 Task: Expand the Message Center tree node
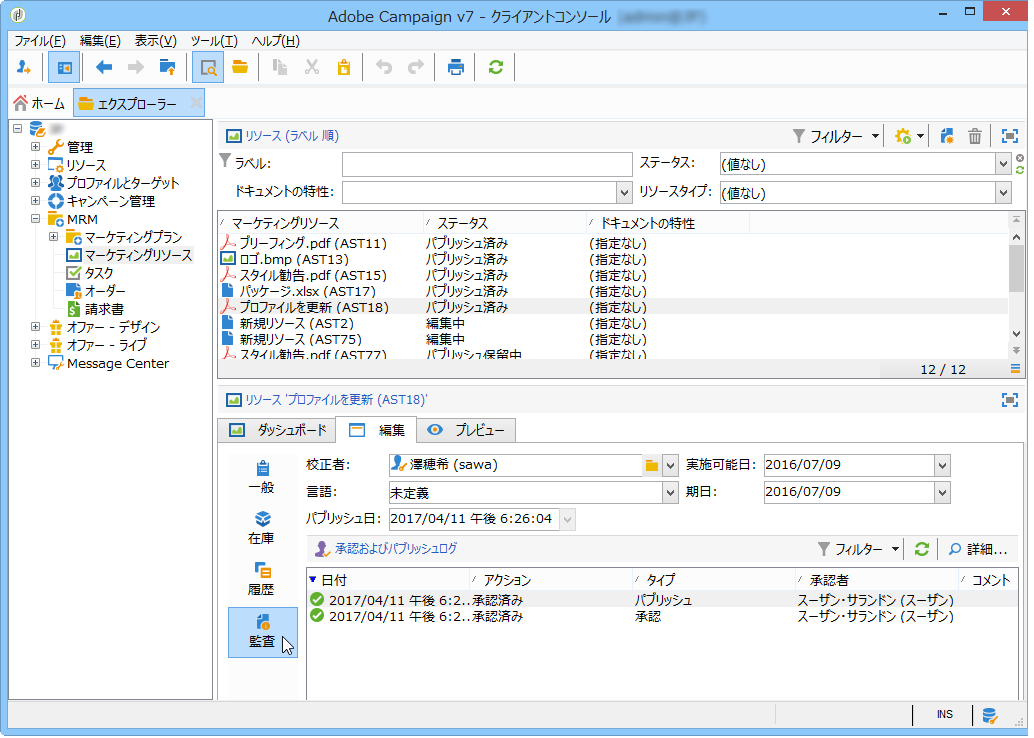pos(36,363)
